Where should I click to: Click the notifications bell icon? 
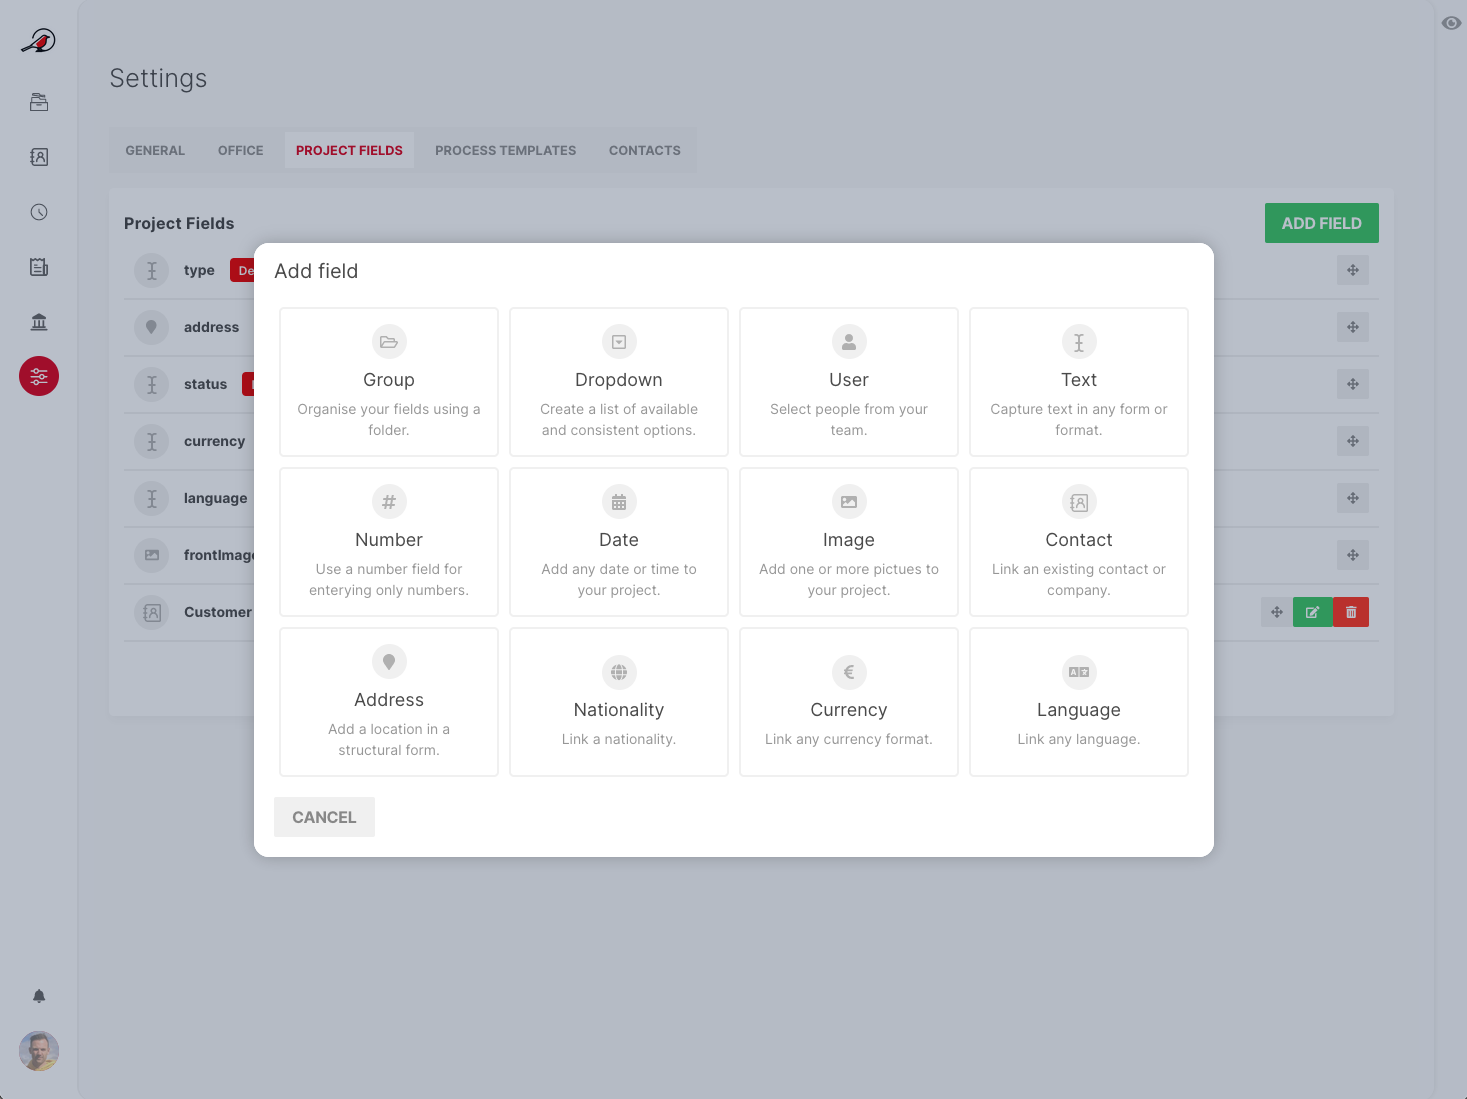(39, 996)
